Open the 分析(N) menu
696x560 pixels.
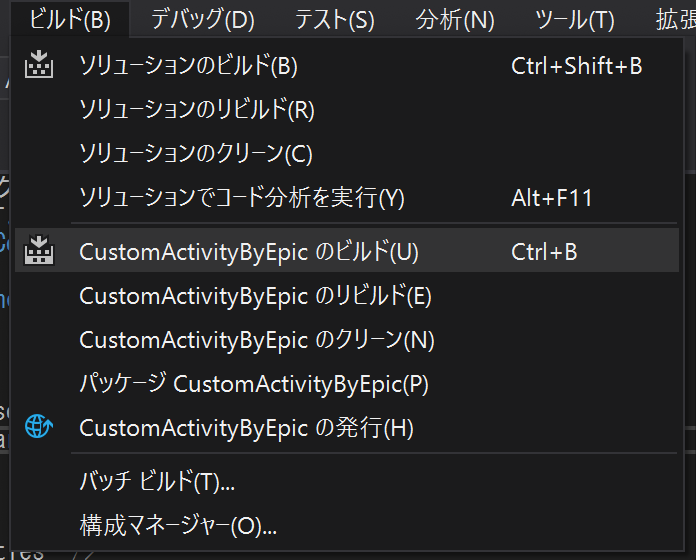[455, 19]
